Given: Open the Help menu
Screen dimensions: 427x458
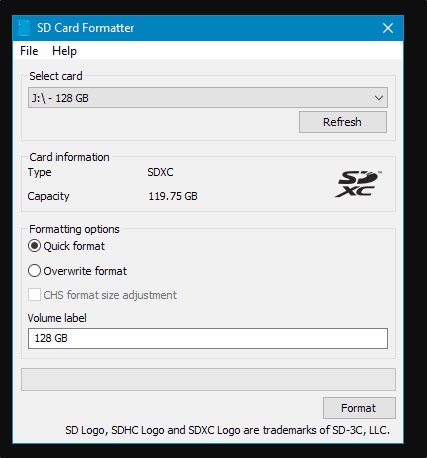Looking at the screenshot, I should click(64, 51).
